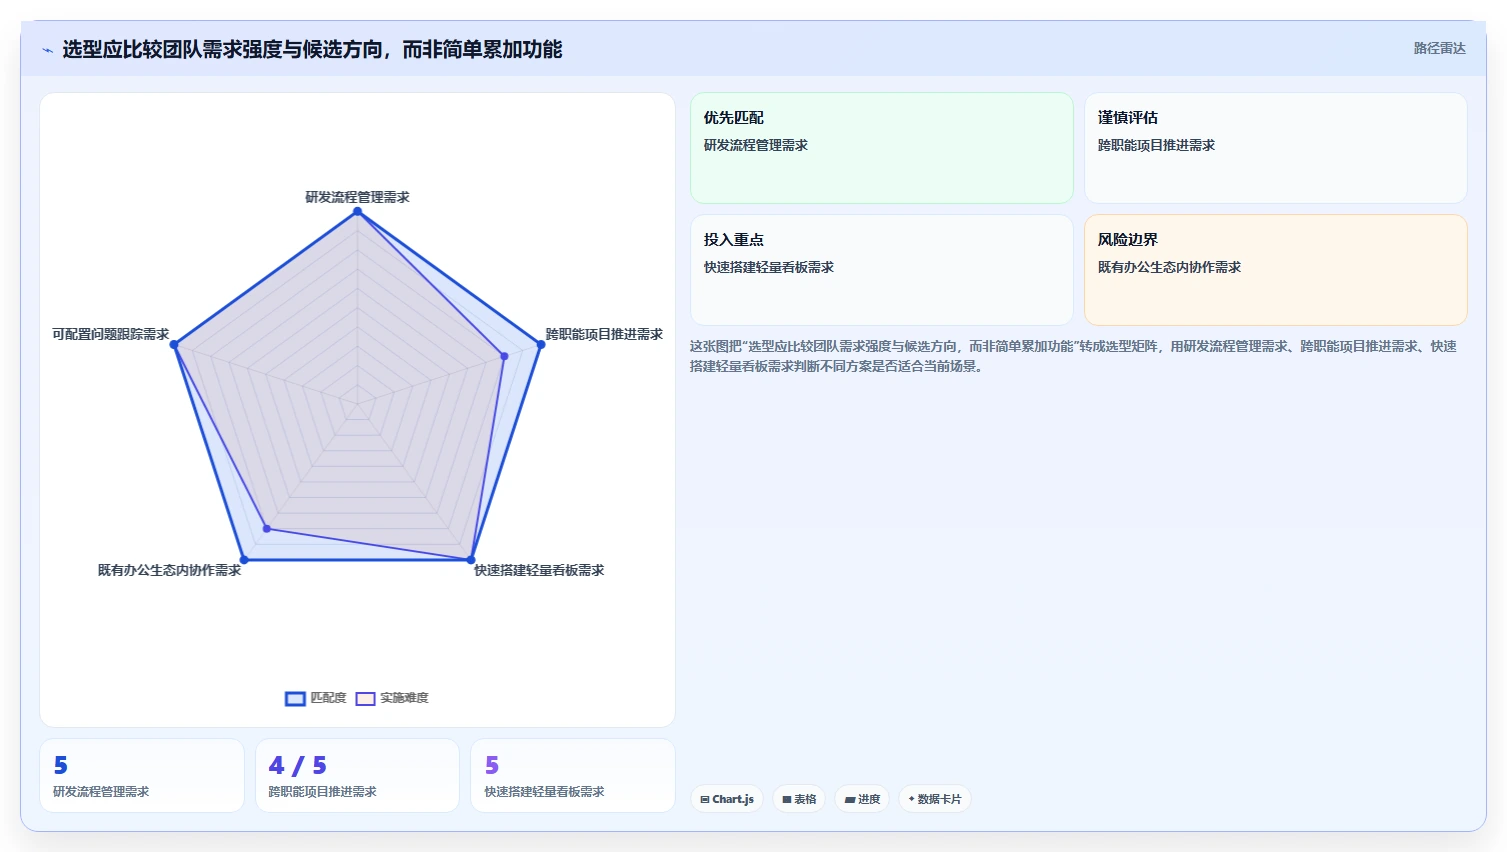This screenshot has height=852, width=1507.
Task: Select the 快速搭建轻量看板需求 stat card
Action: pos(573,776)
